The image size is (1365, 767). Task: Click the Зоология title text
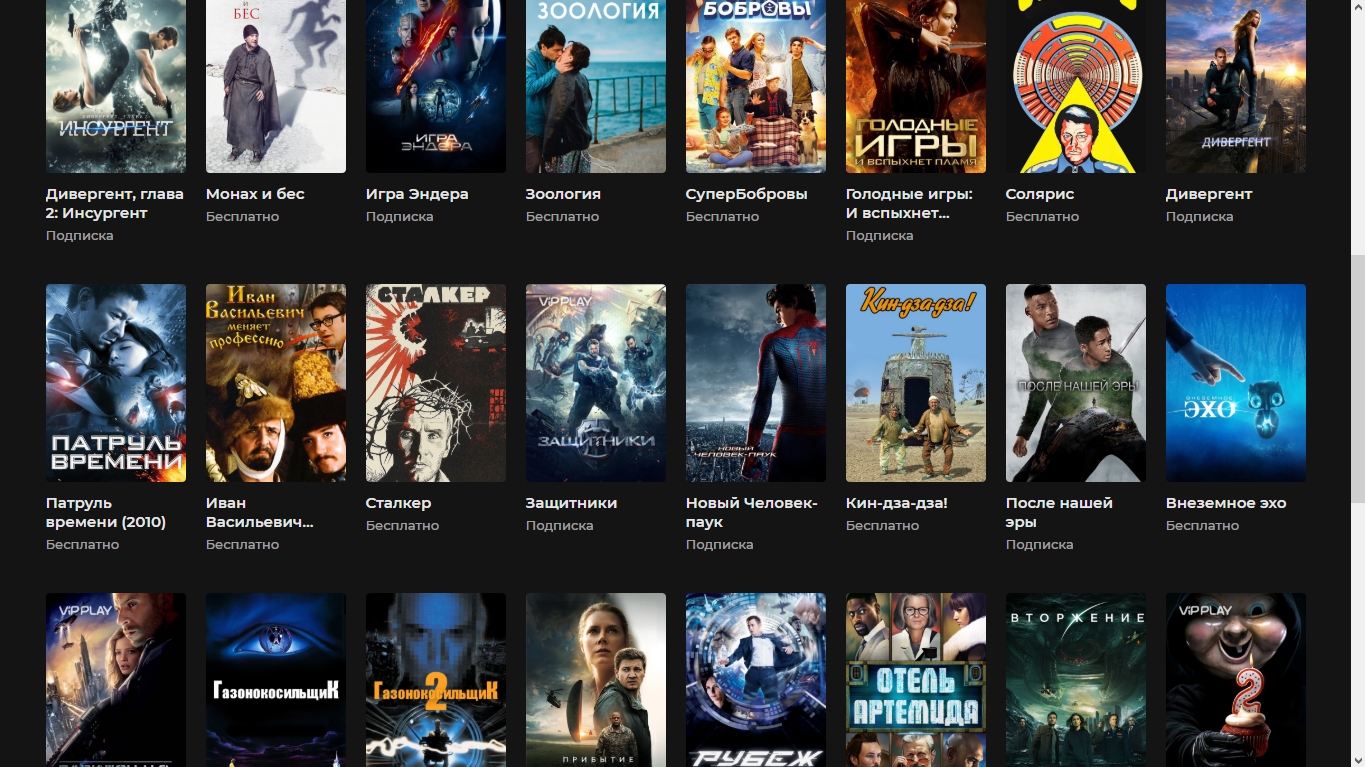click(x=563, y=194)
